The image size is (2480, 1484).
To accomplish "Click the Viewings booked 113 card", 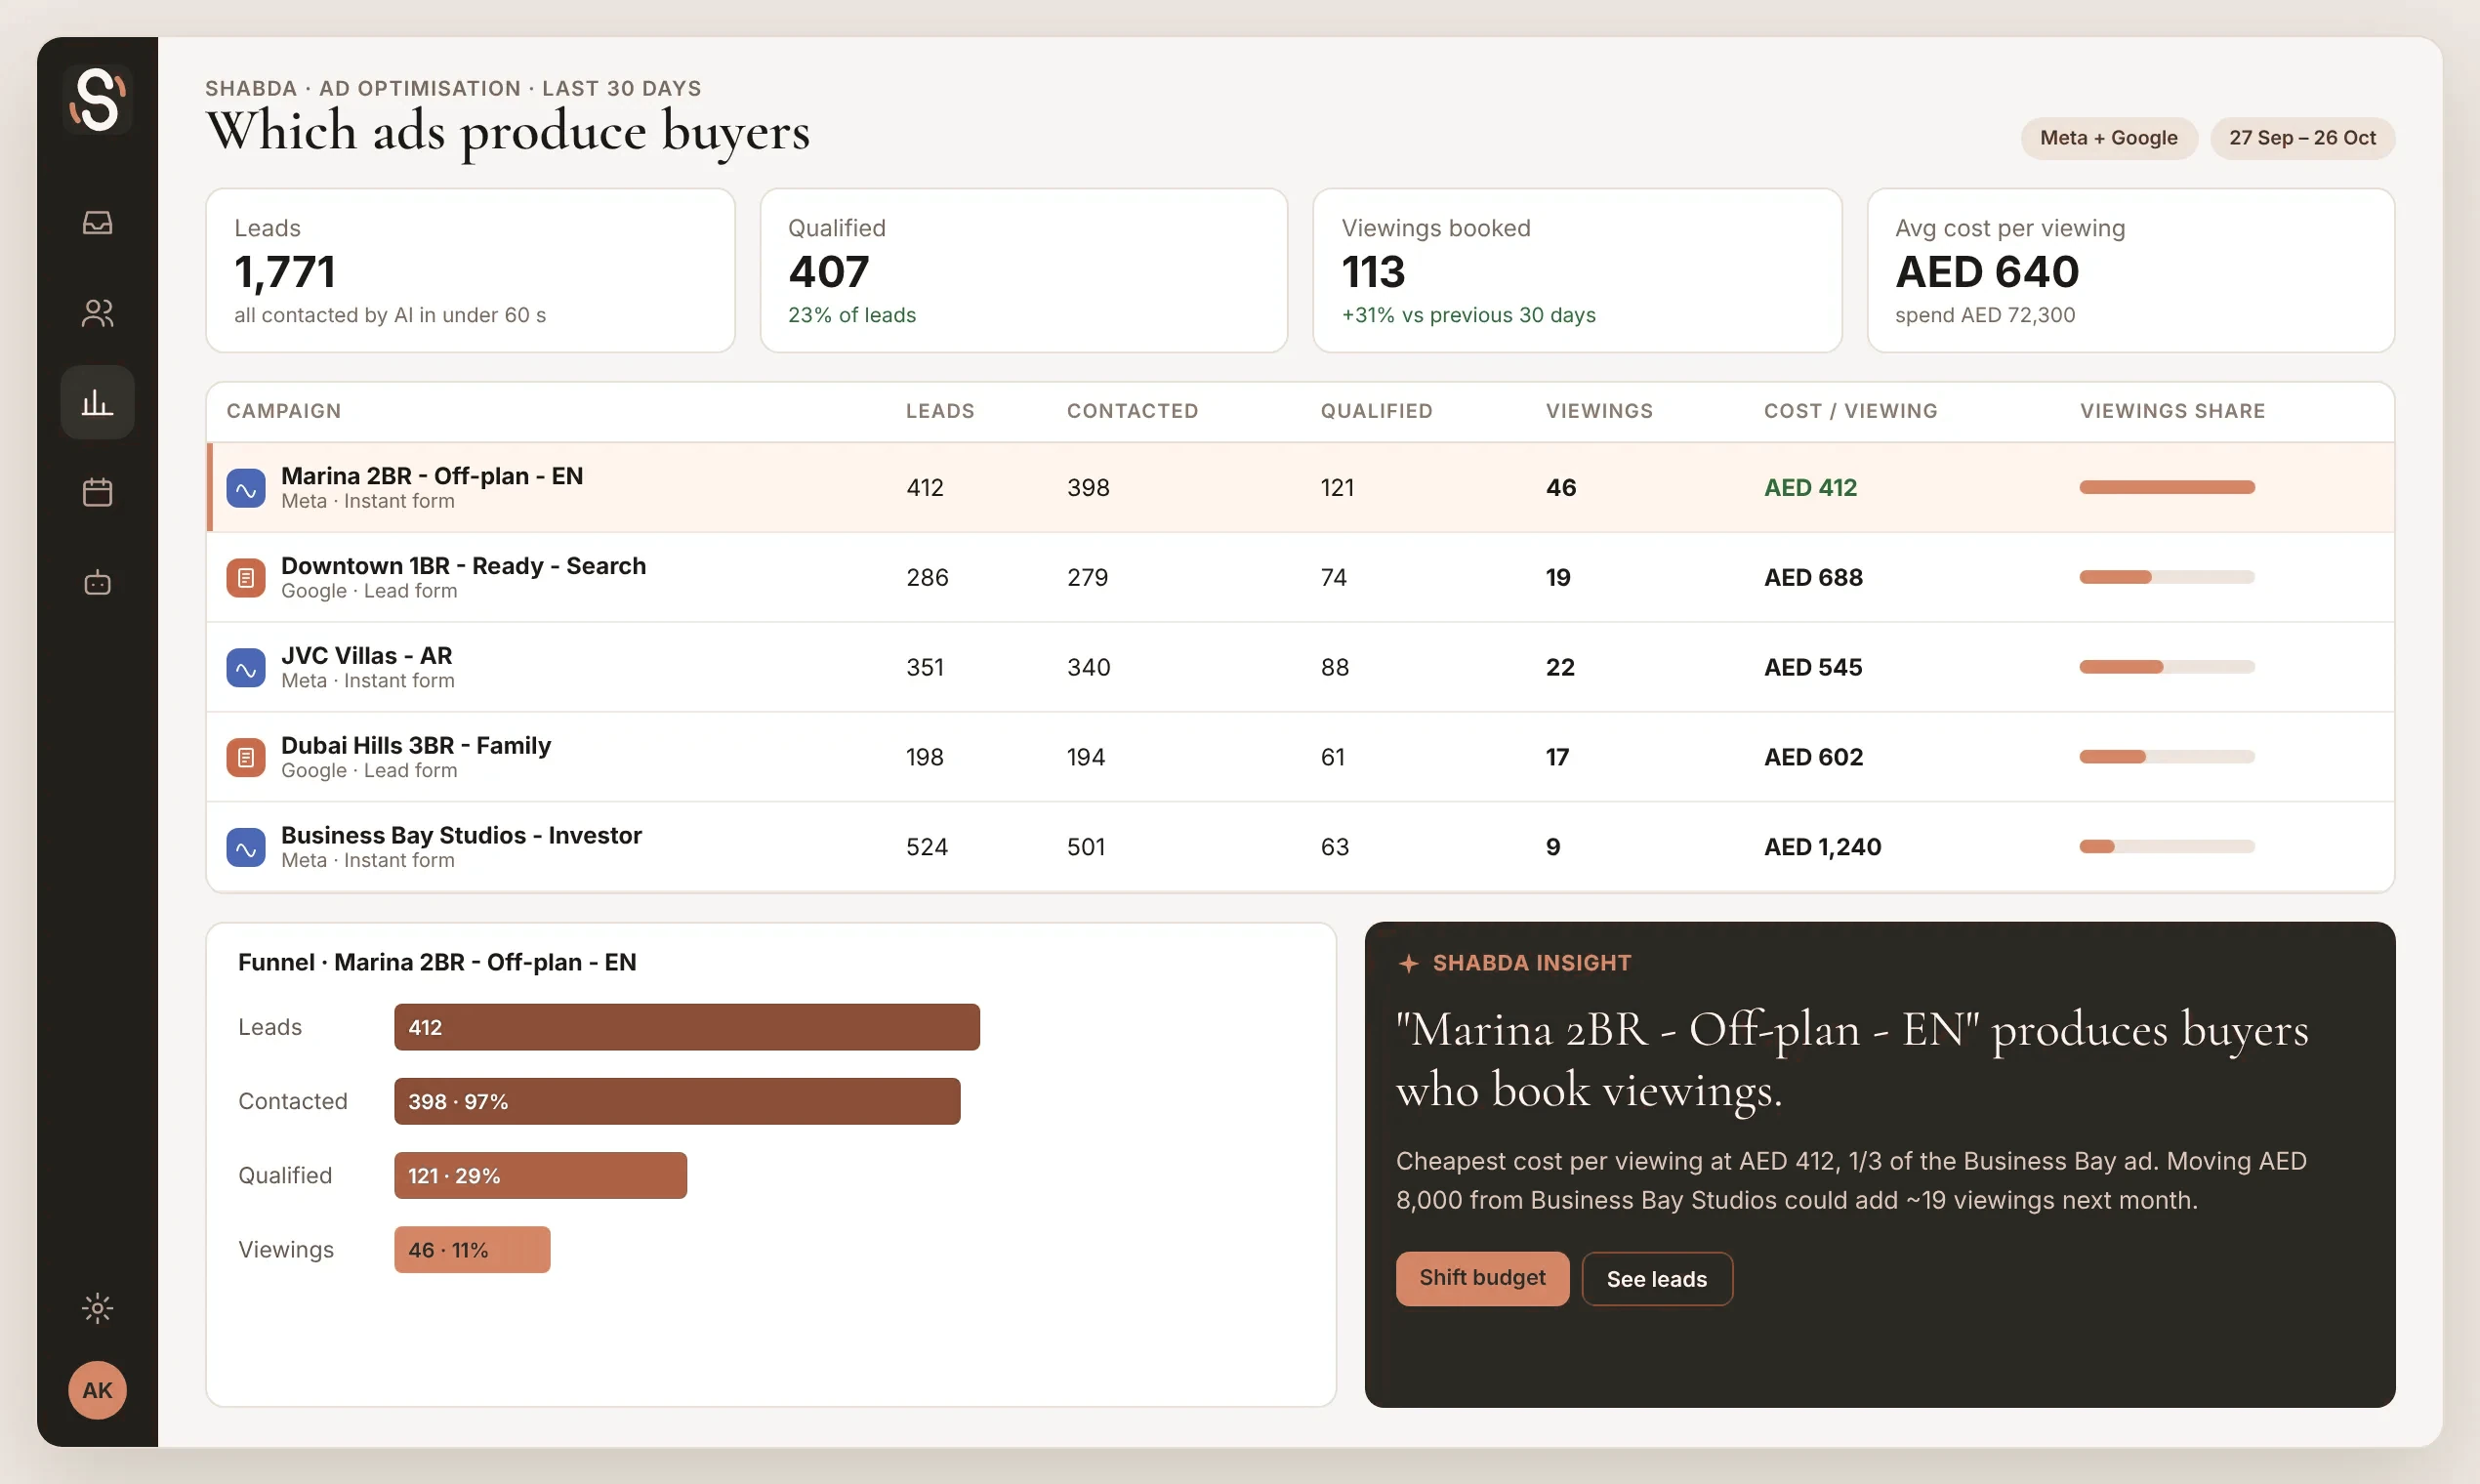I will [x=1577, y=270].
